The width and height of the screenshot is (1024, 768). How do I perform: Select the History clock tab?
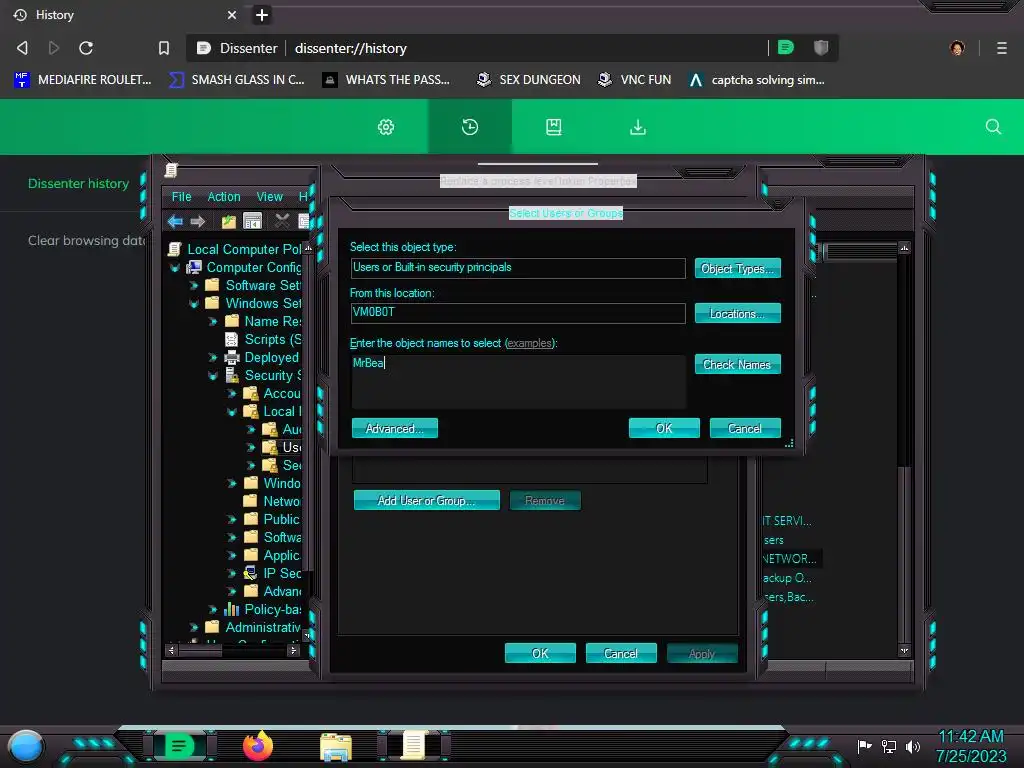470,127
